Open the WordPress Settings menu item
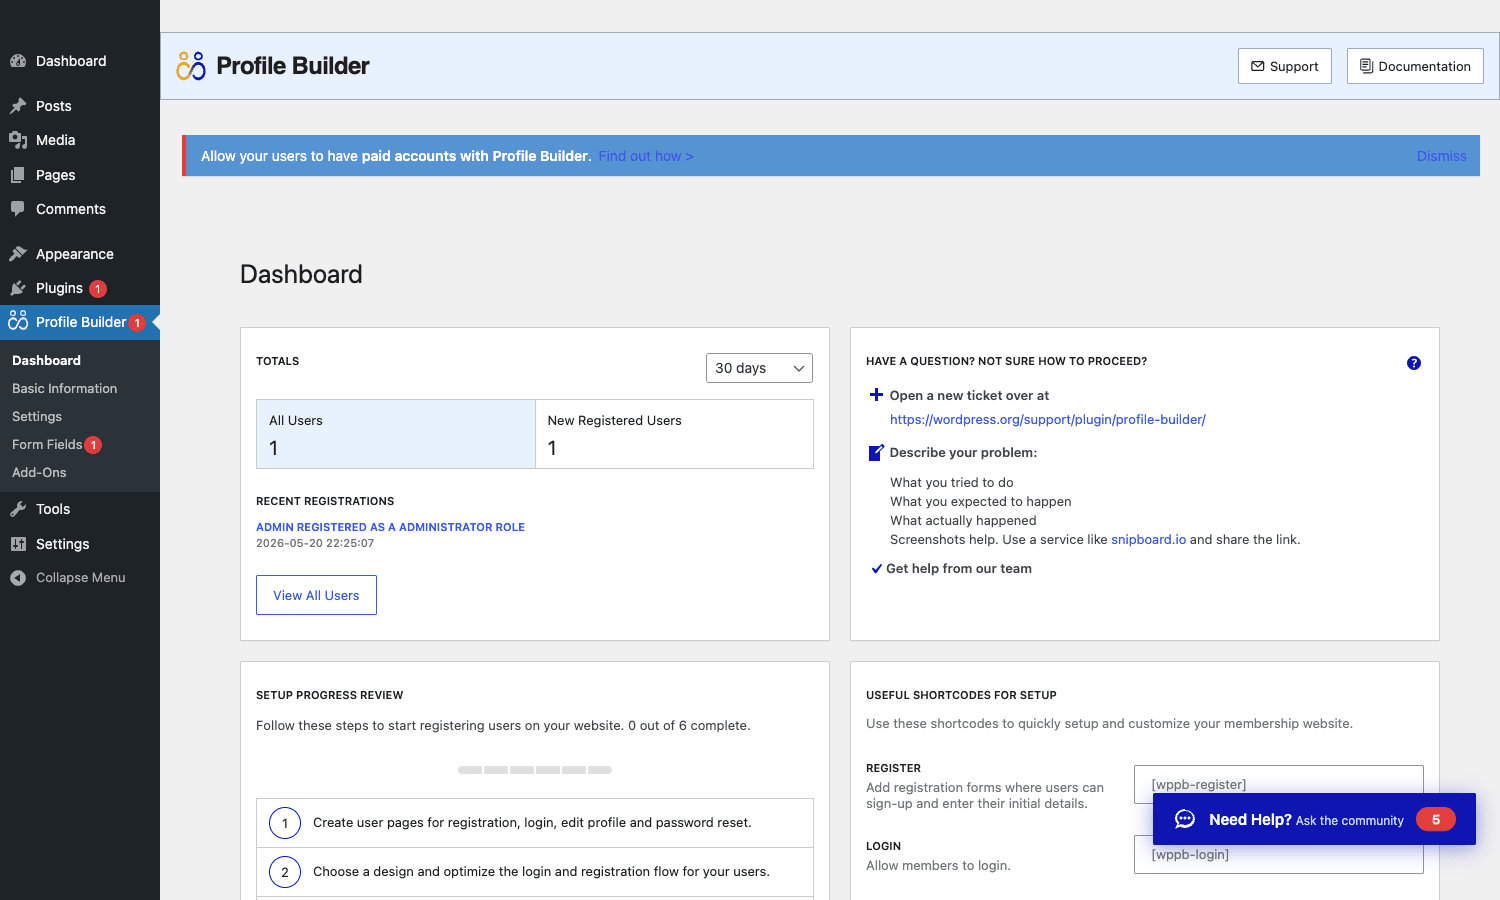 (x=80, y=544)
